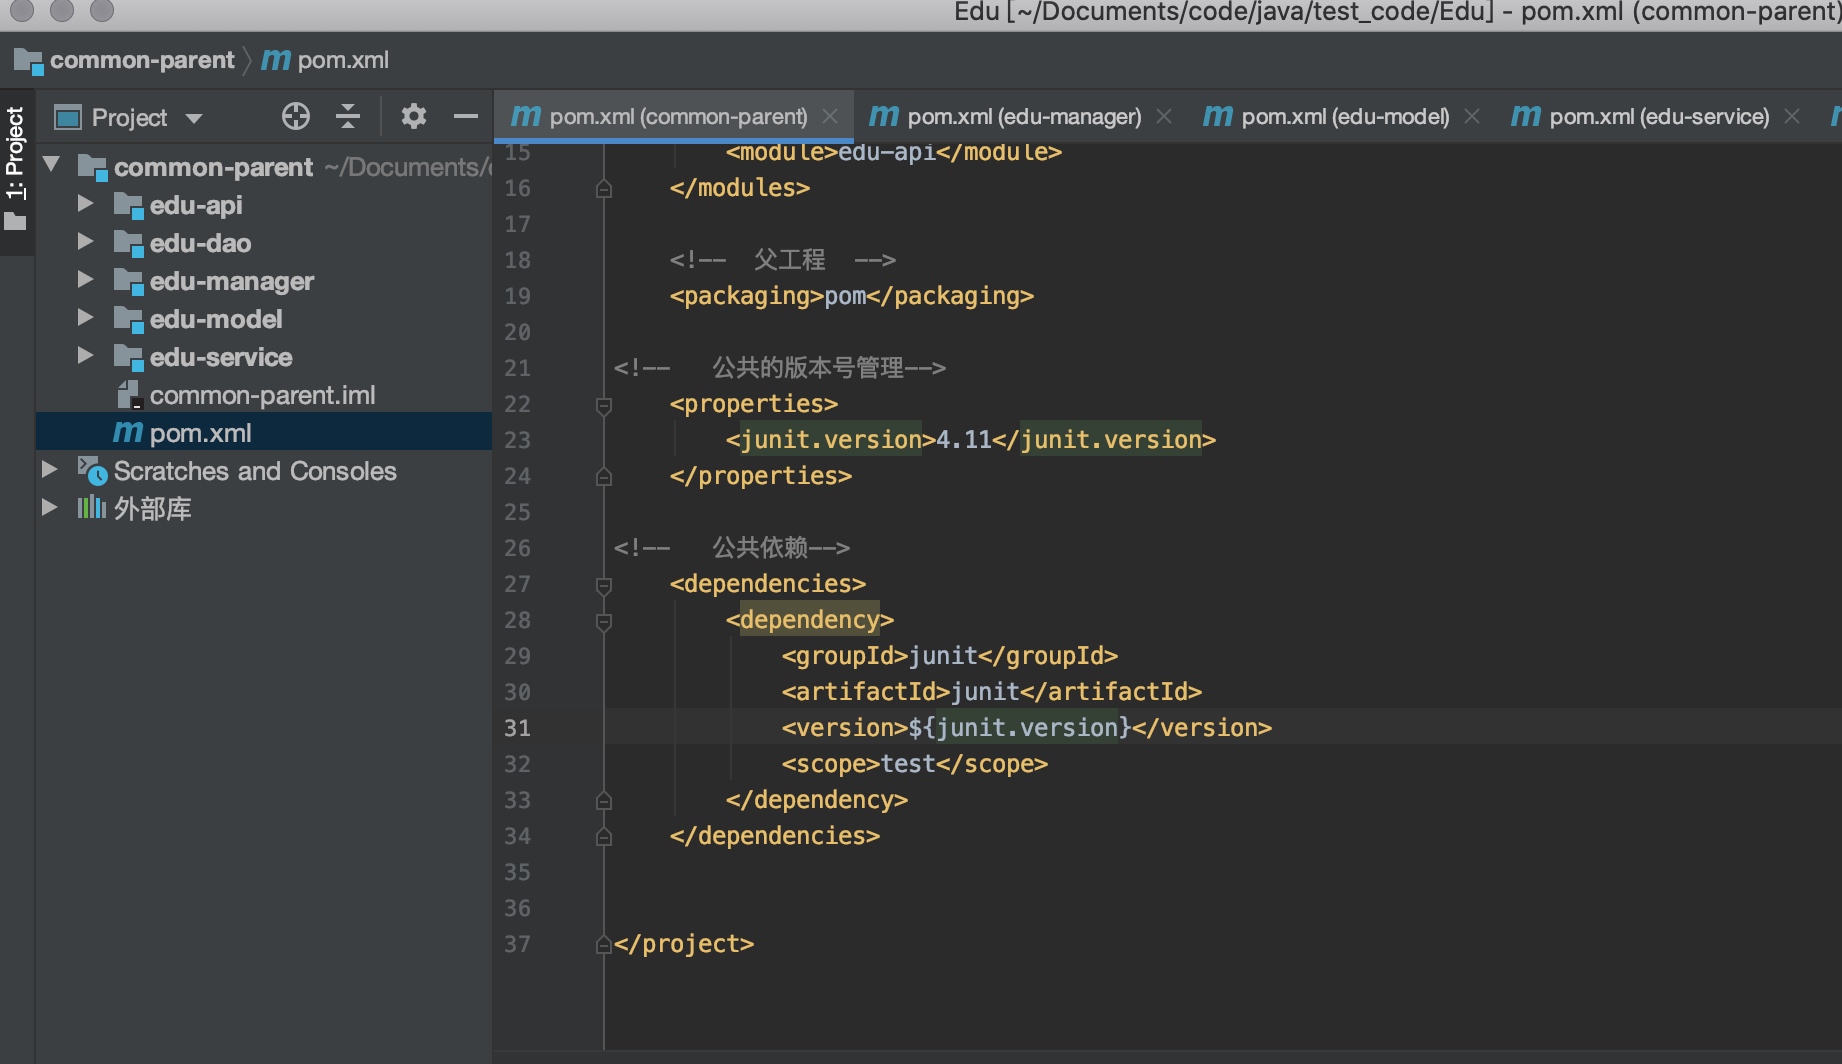Select common-parent.iml file in tree
The height and width of the screenshot is (1064, 1842).
pyautogui.click(x=262, y=395)
